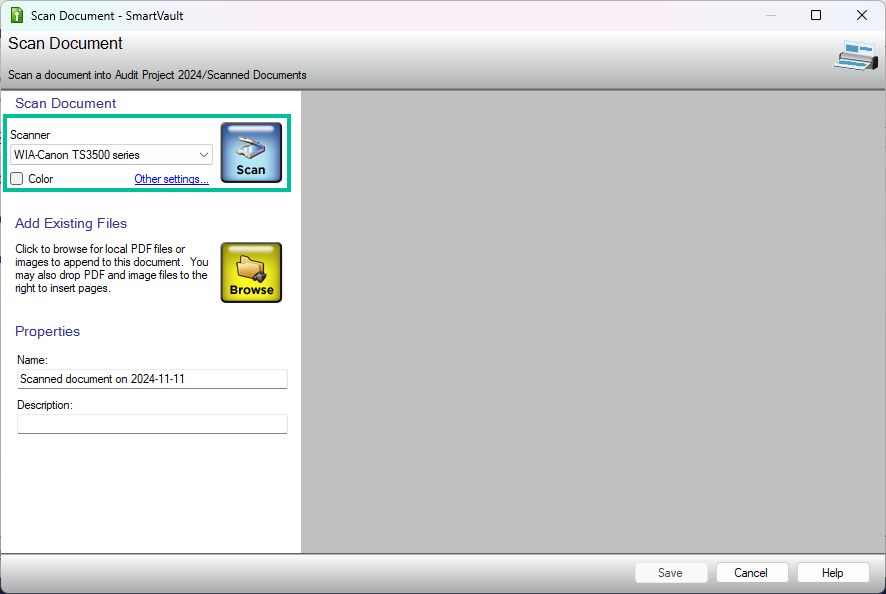Click the empty gray page preview area

pos(592,320)
